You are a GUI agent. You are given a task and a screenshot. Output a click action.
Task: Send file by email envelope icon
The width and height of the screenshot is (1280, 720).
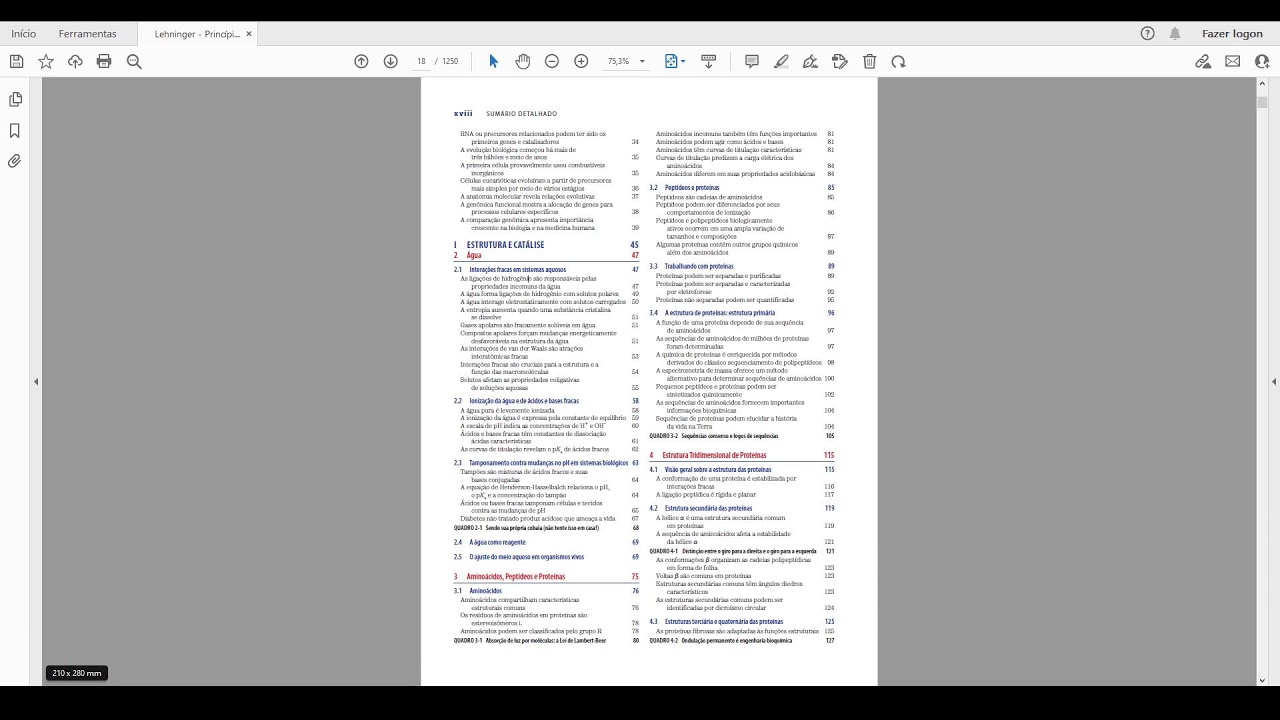coord(1233,61)
